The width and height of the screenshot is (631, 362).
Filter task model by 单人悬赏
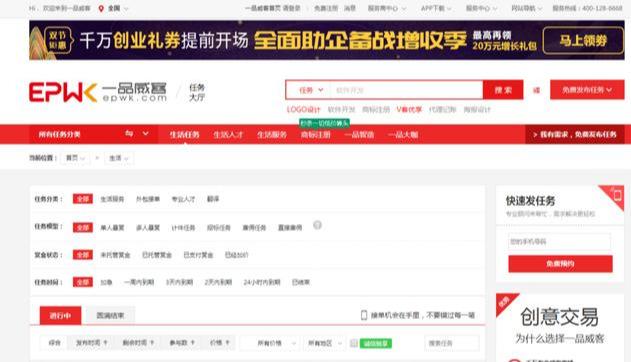tap(112, 228)
